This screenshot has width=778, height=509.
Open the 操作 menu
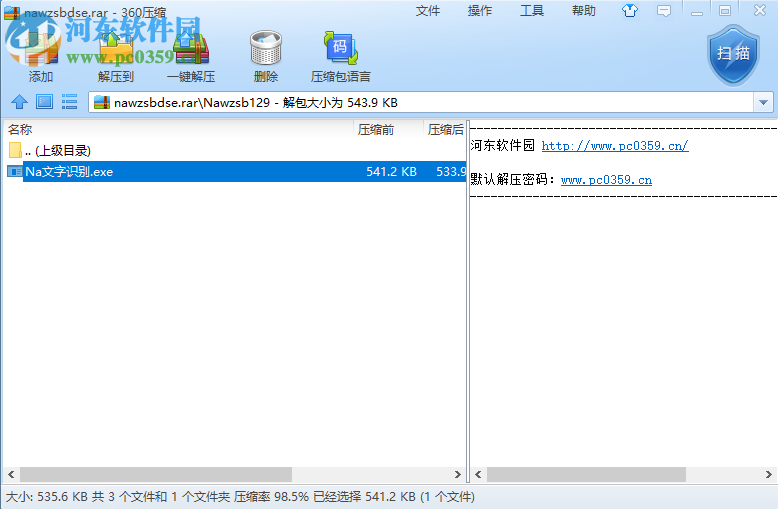(x=479, y=11)
